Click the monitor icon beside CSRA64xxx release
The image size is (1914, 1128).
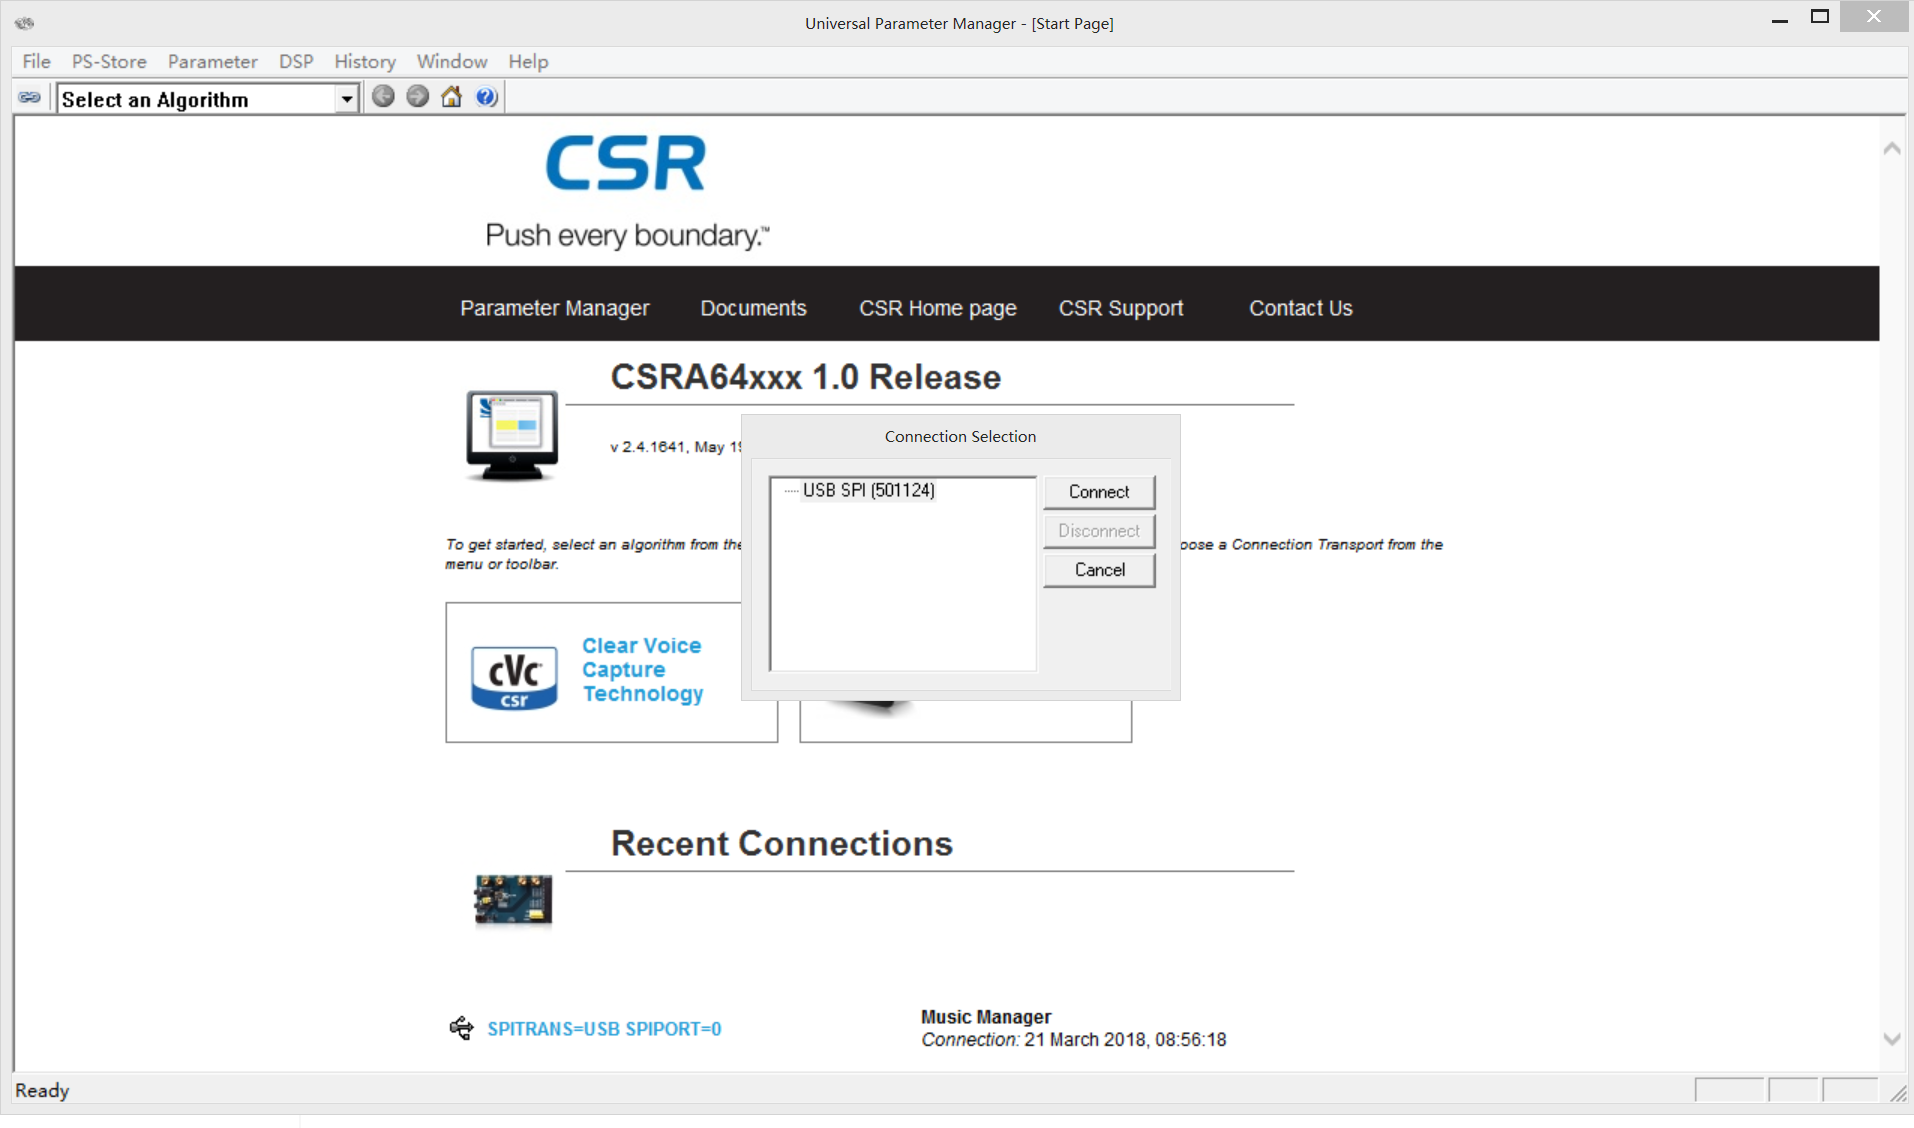click(512, 436)
